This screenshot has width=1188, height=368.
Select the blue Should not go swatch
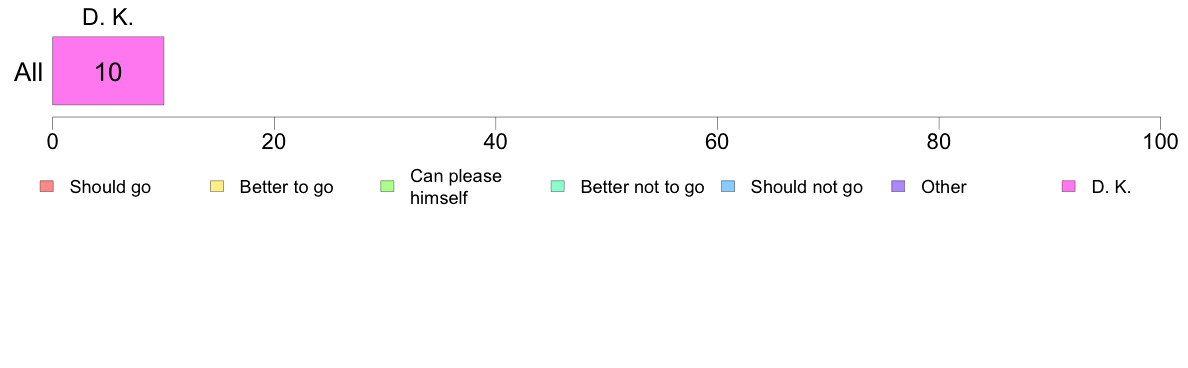pos(727,186)
